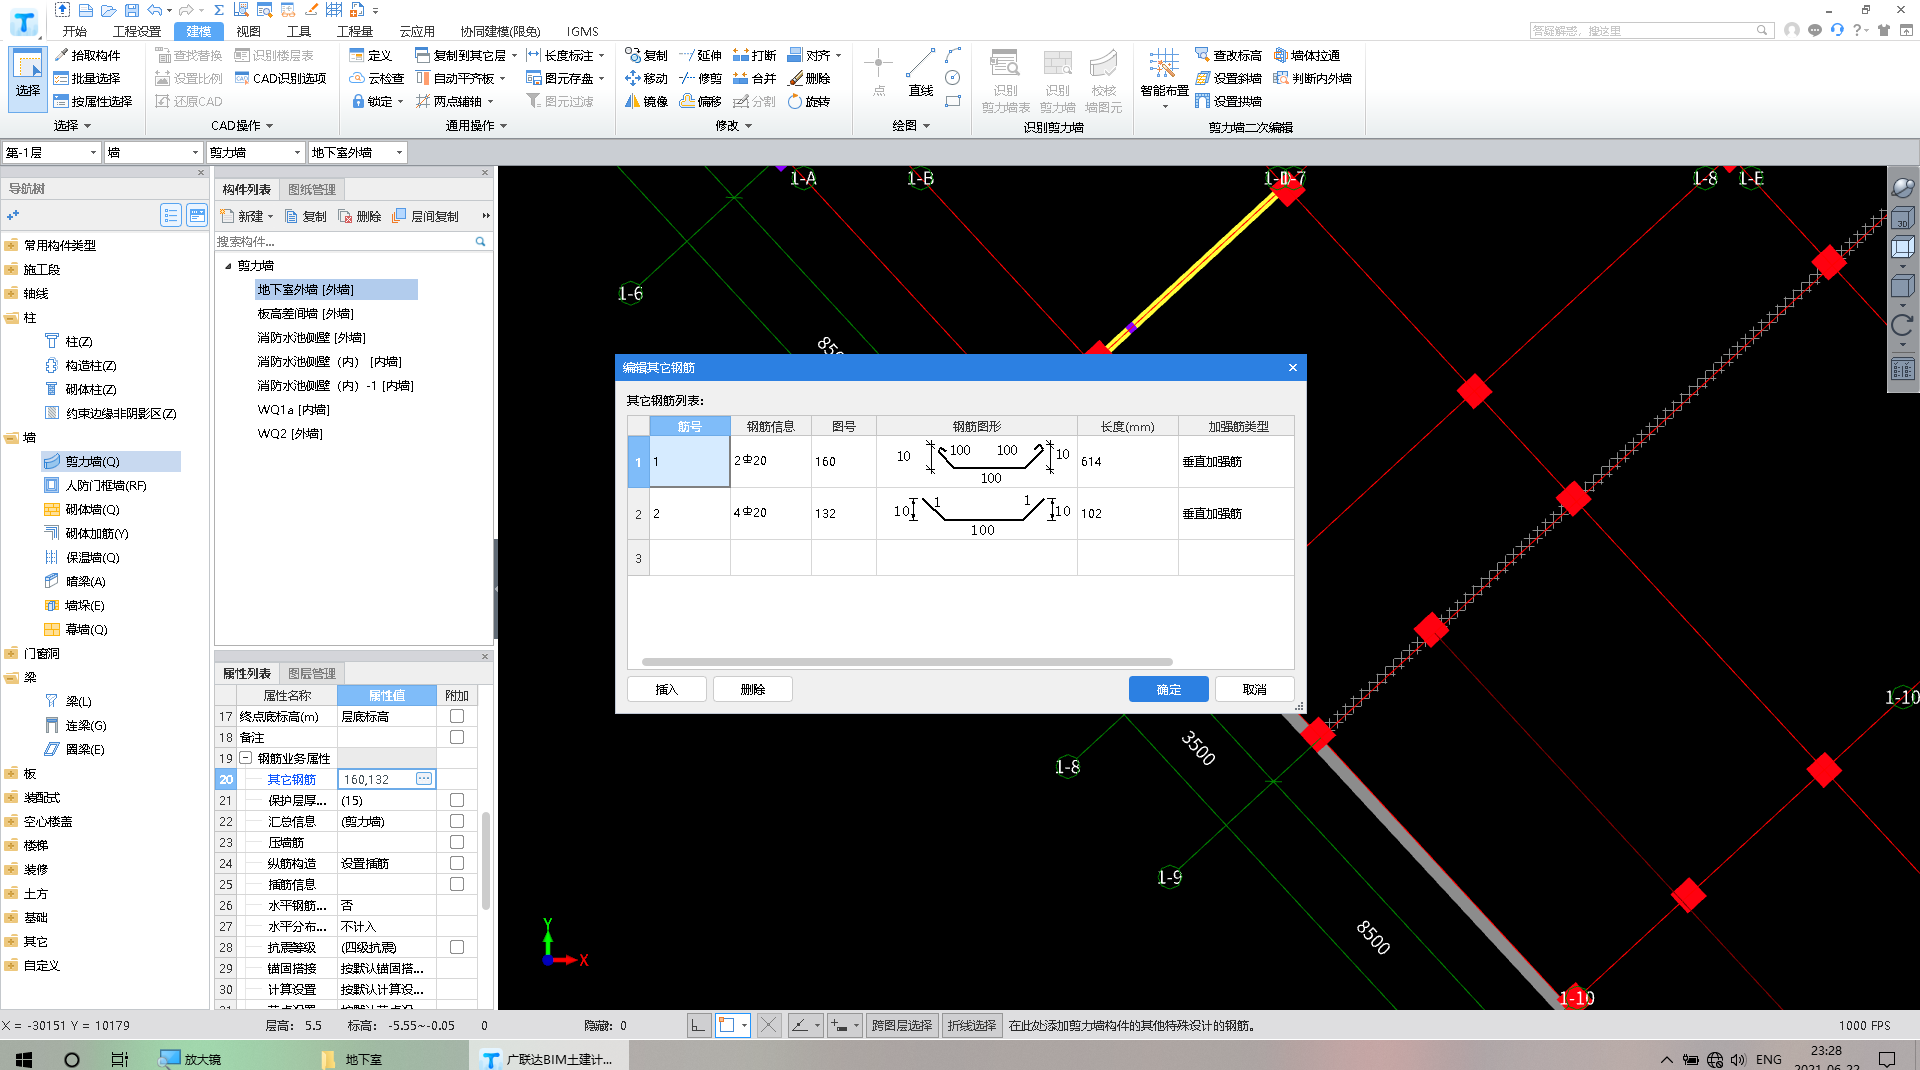Toggle 备注 附加 checkbox
This screenshot has width=1920, height=1070.
[457, 737]
